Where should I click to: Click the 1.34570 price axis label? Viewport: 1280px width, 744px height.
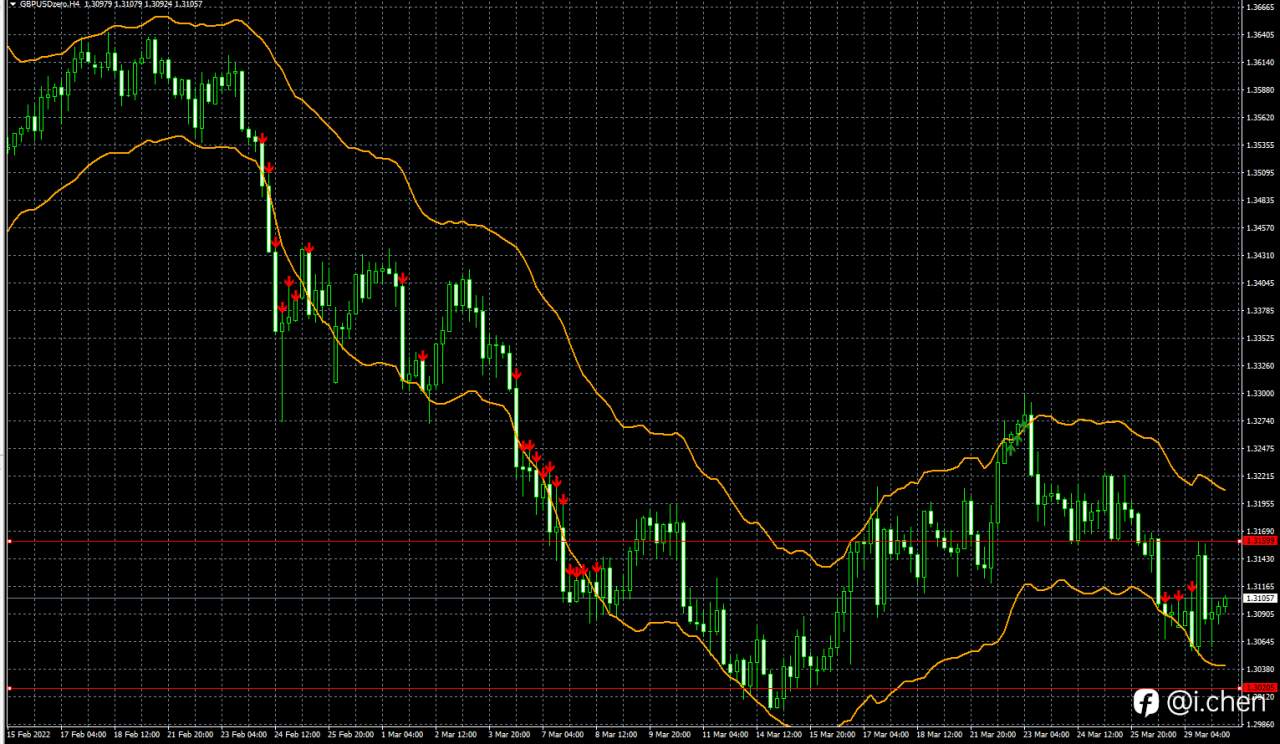pyautogui.click(x=1260, y=228)
